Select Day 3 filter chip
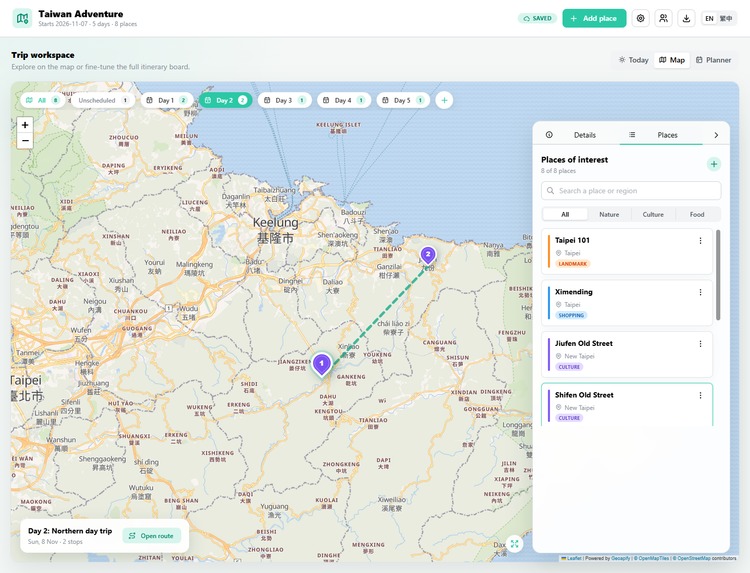This screenshot has width=750, height=573. pyautogui.click(x=285, y=100)
